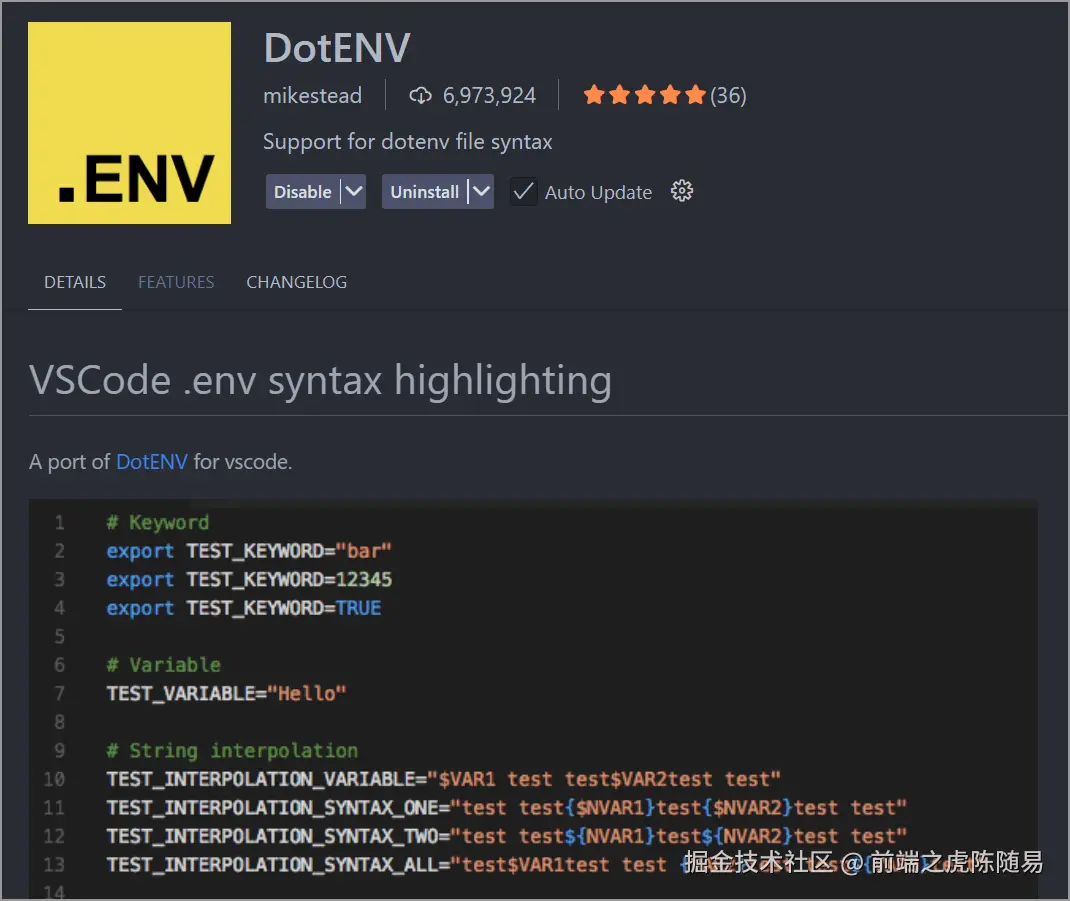
Task: Click the TEST_INTERPOLATION_SYNTAX_TWO code line
Action: [x=506, y=836]
